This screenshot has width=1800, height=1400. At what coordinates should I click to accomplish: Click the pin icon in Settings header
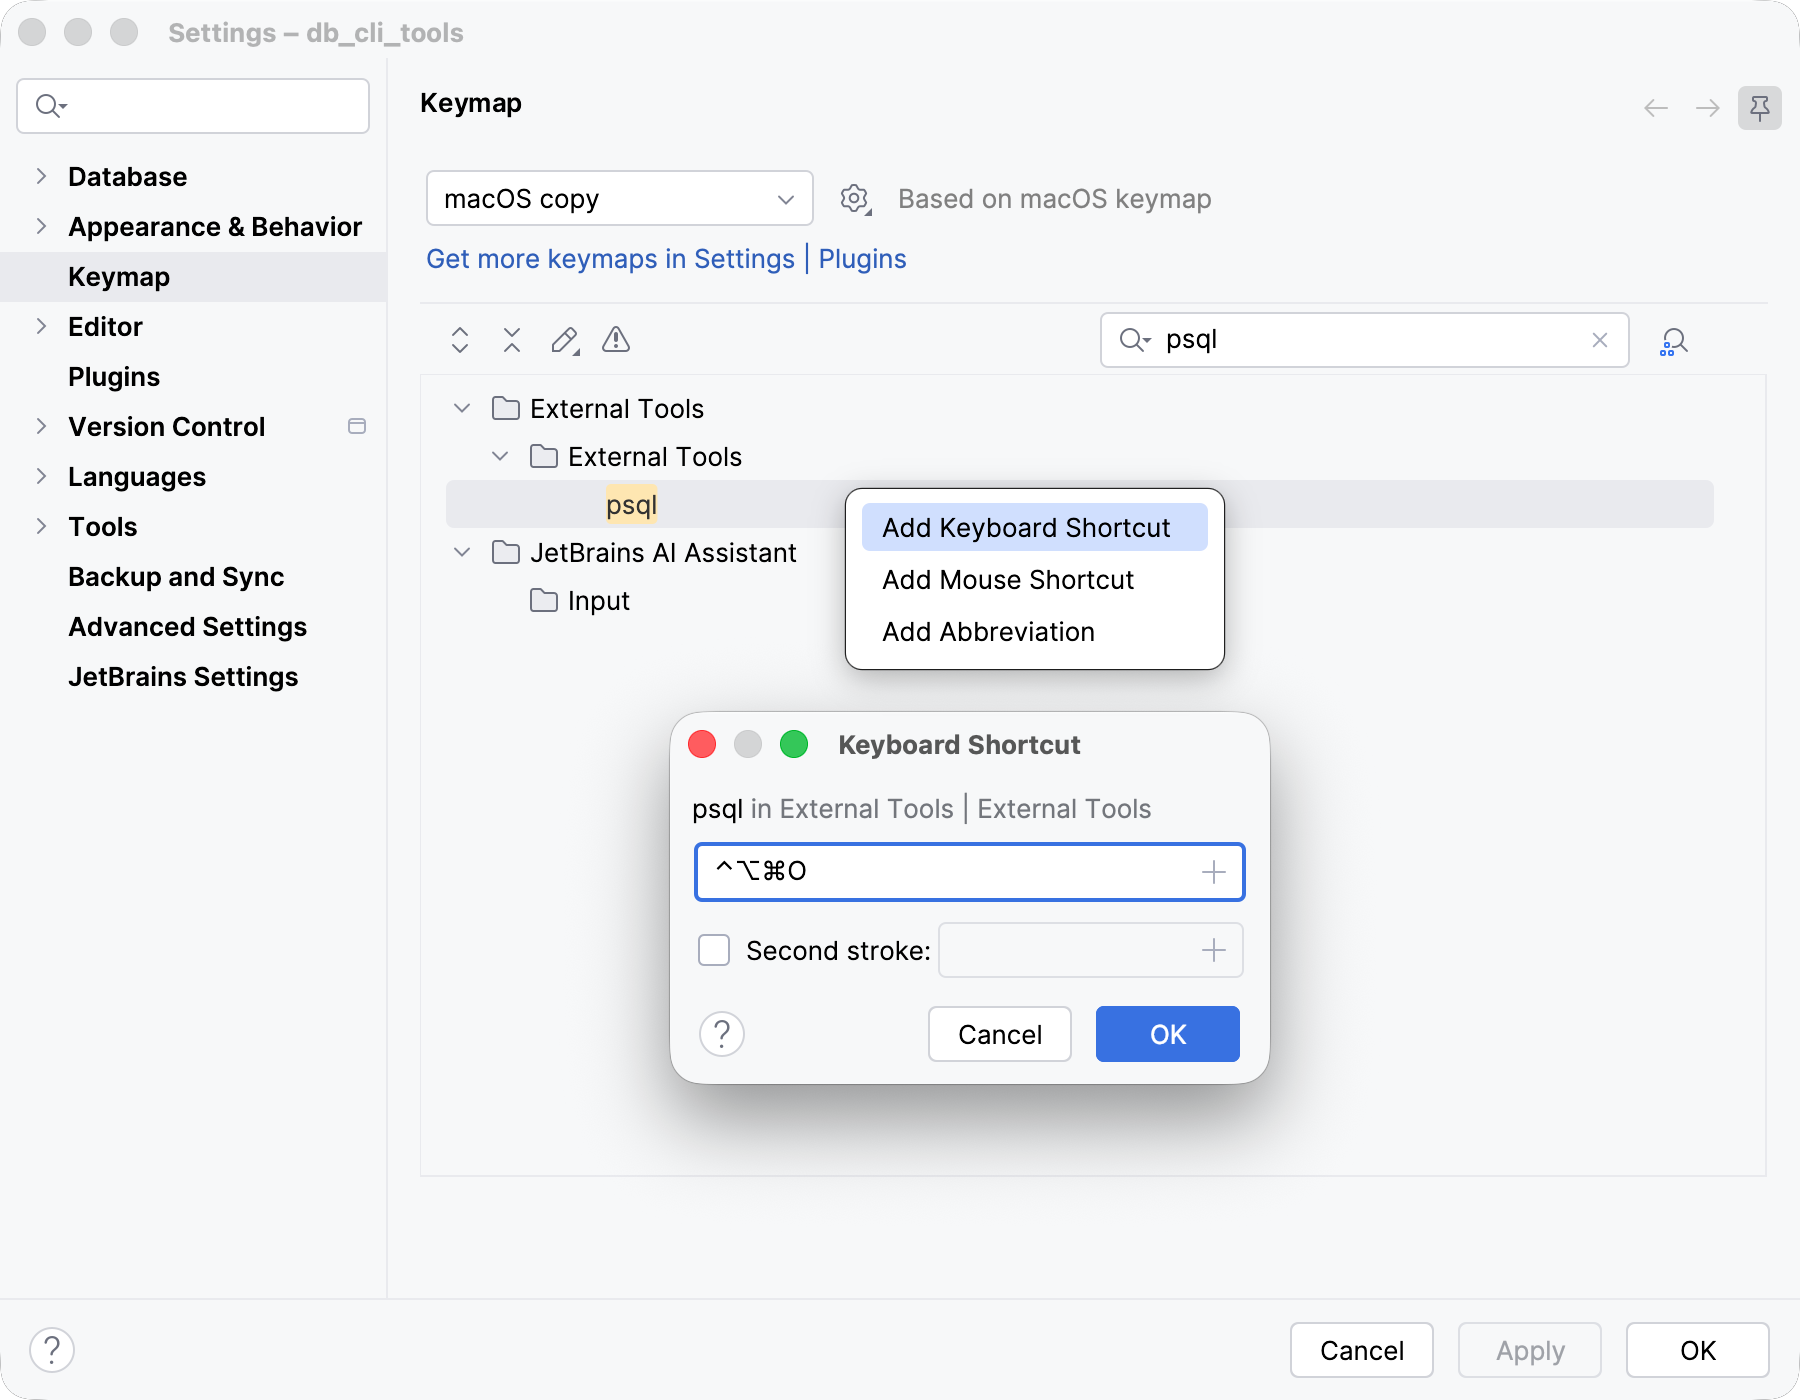pyautogui.click(x=1760, y=108)
